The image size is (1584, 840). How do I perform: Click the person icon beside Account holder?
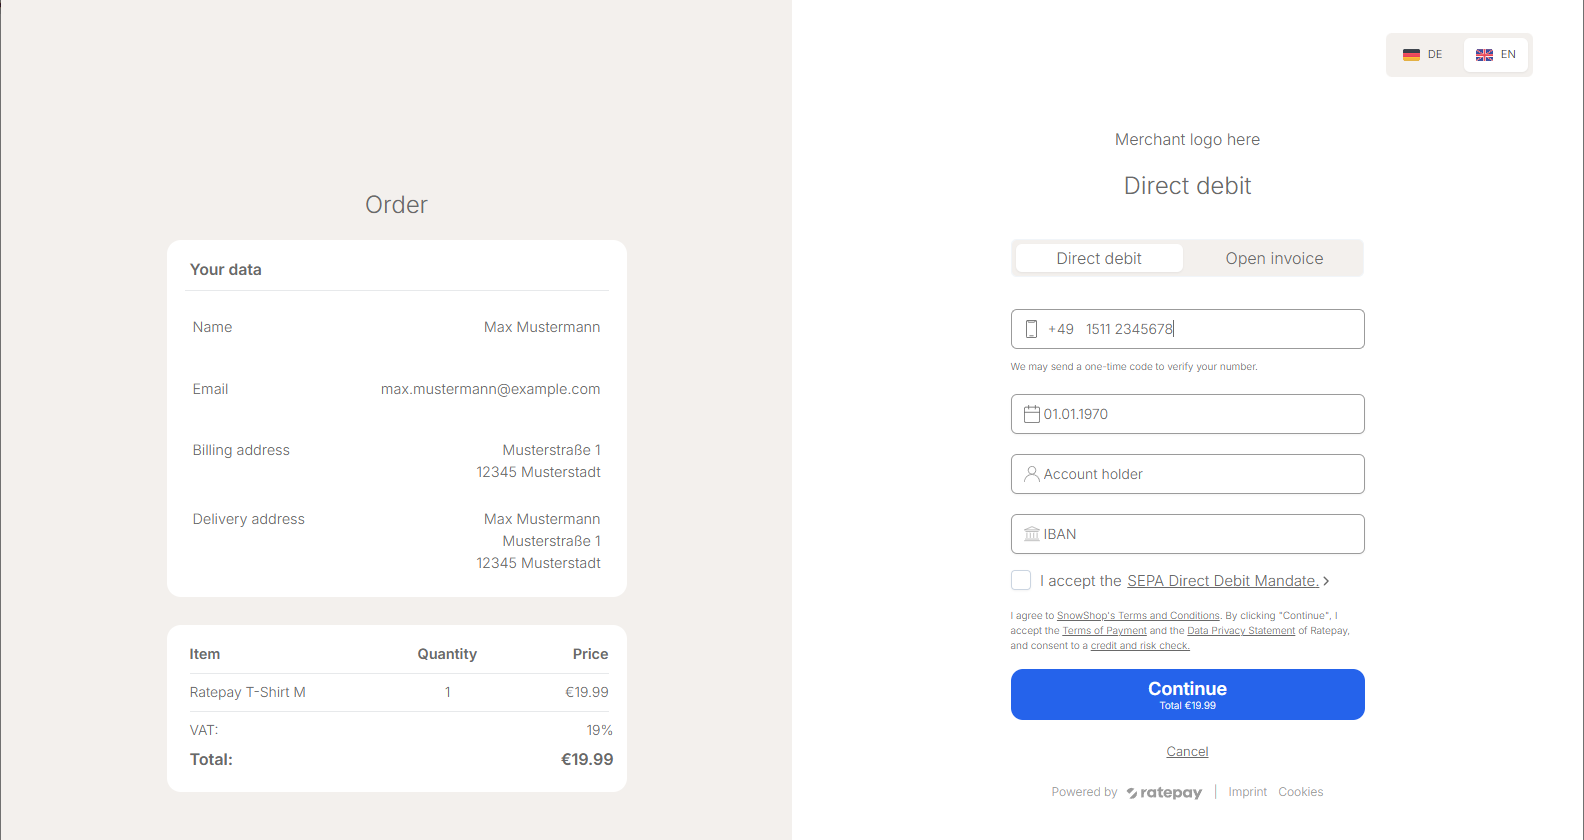(x=1031, y=474)
